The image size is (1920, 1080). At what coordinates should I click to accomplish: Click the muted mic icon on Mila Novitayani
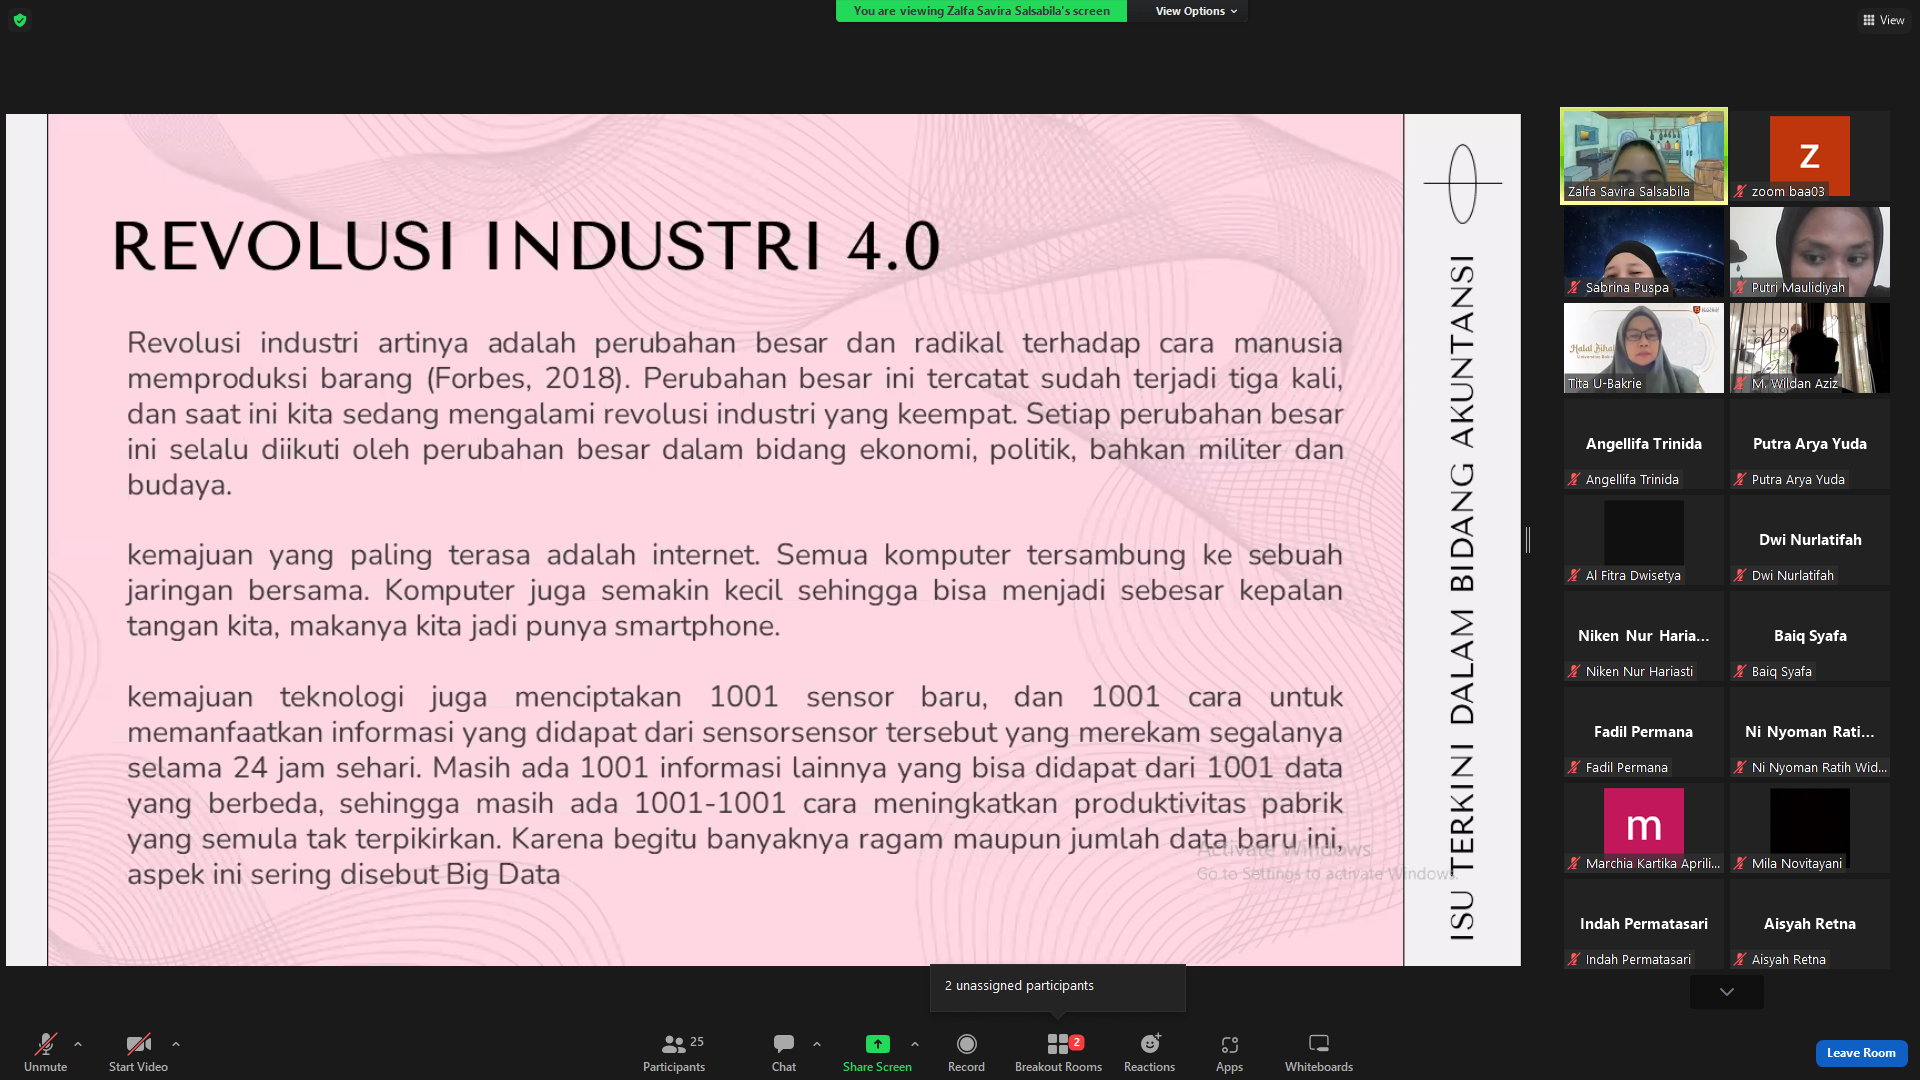pos(1740,864)
